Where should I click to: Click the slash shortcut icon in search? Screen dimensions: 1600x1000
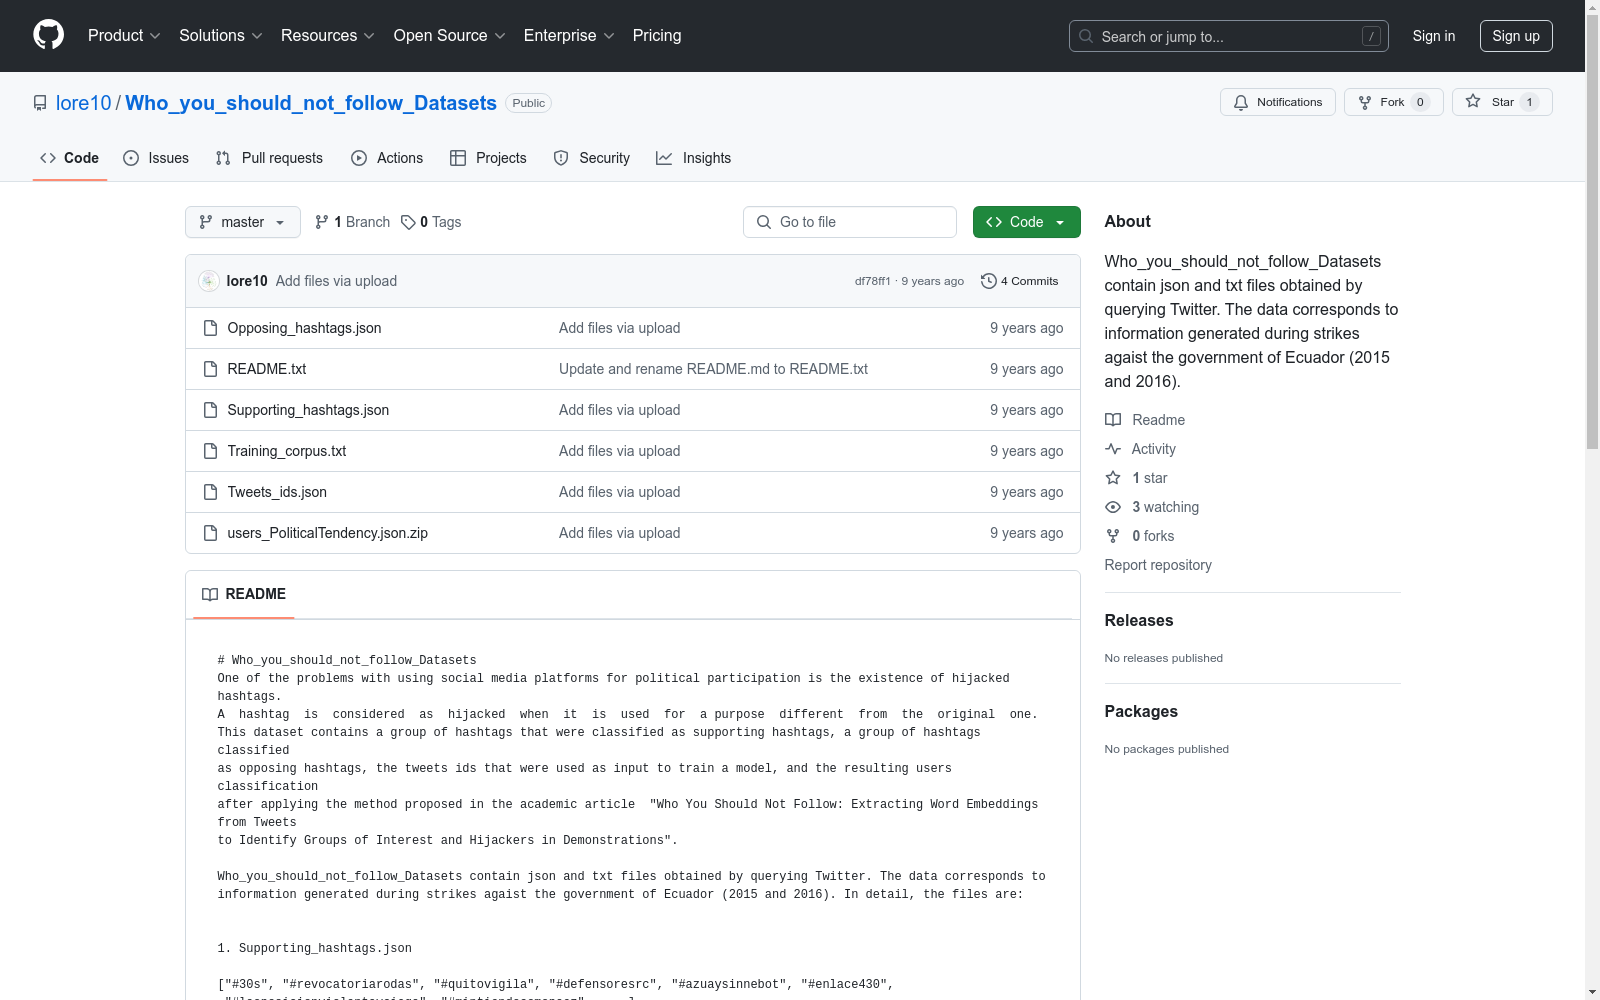[x=1371, y=36]
